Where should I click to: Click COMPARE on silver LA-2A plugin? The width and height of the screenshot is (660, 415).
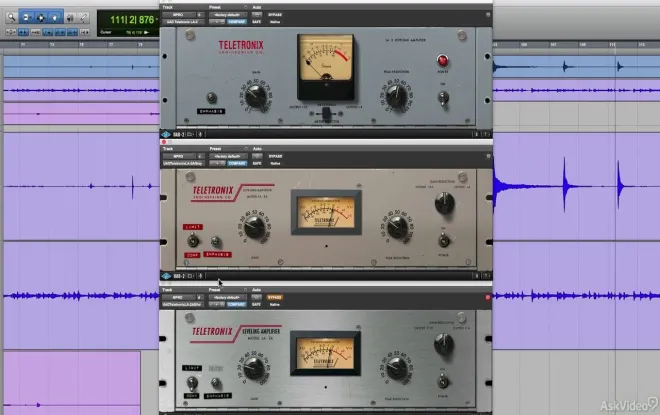click(x=237, y=304)
